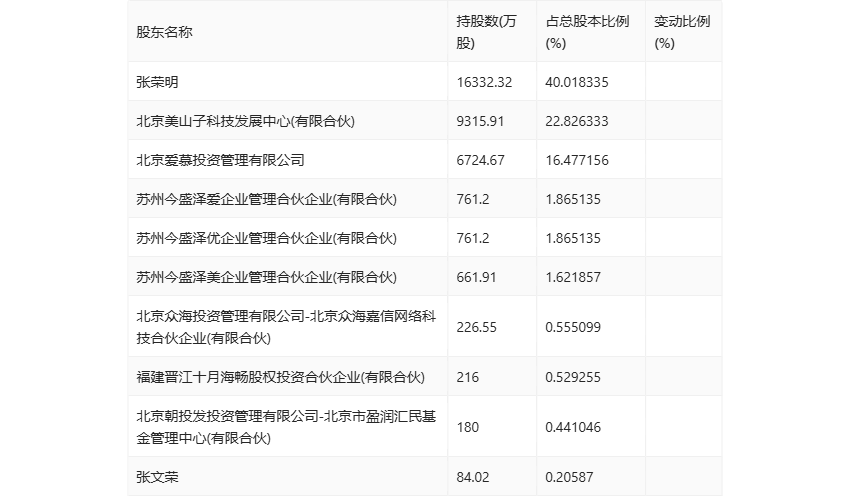Click 北京美山子科技发展中心(有限合伙) row name
Screen dimensions: 850x496
246,121
